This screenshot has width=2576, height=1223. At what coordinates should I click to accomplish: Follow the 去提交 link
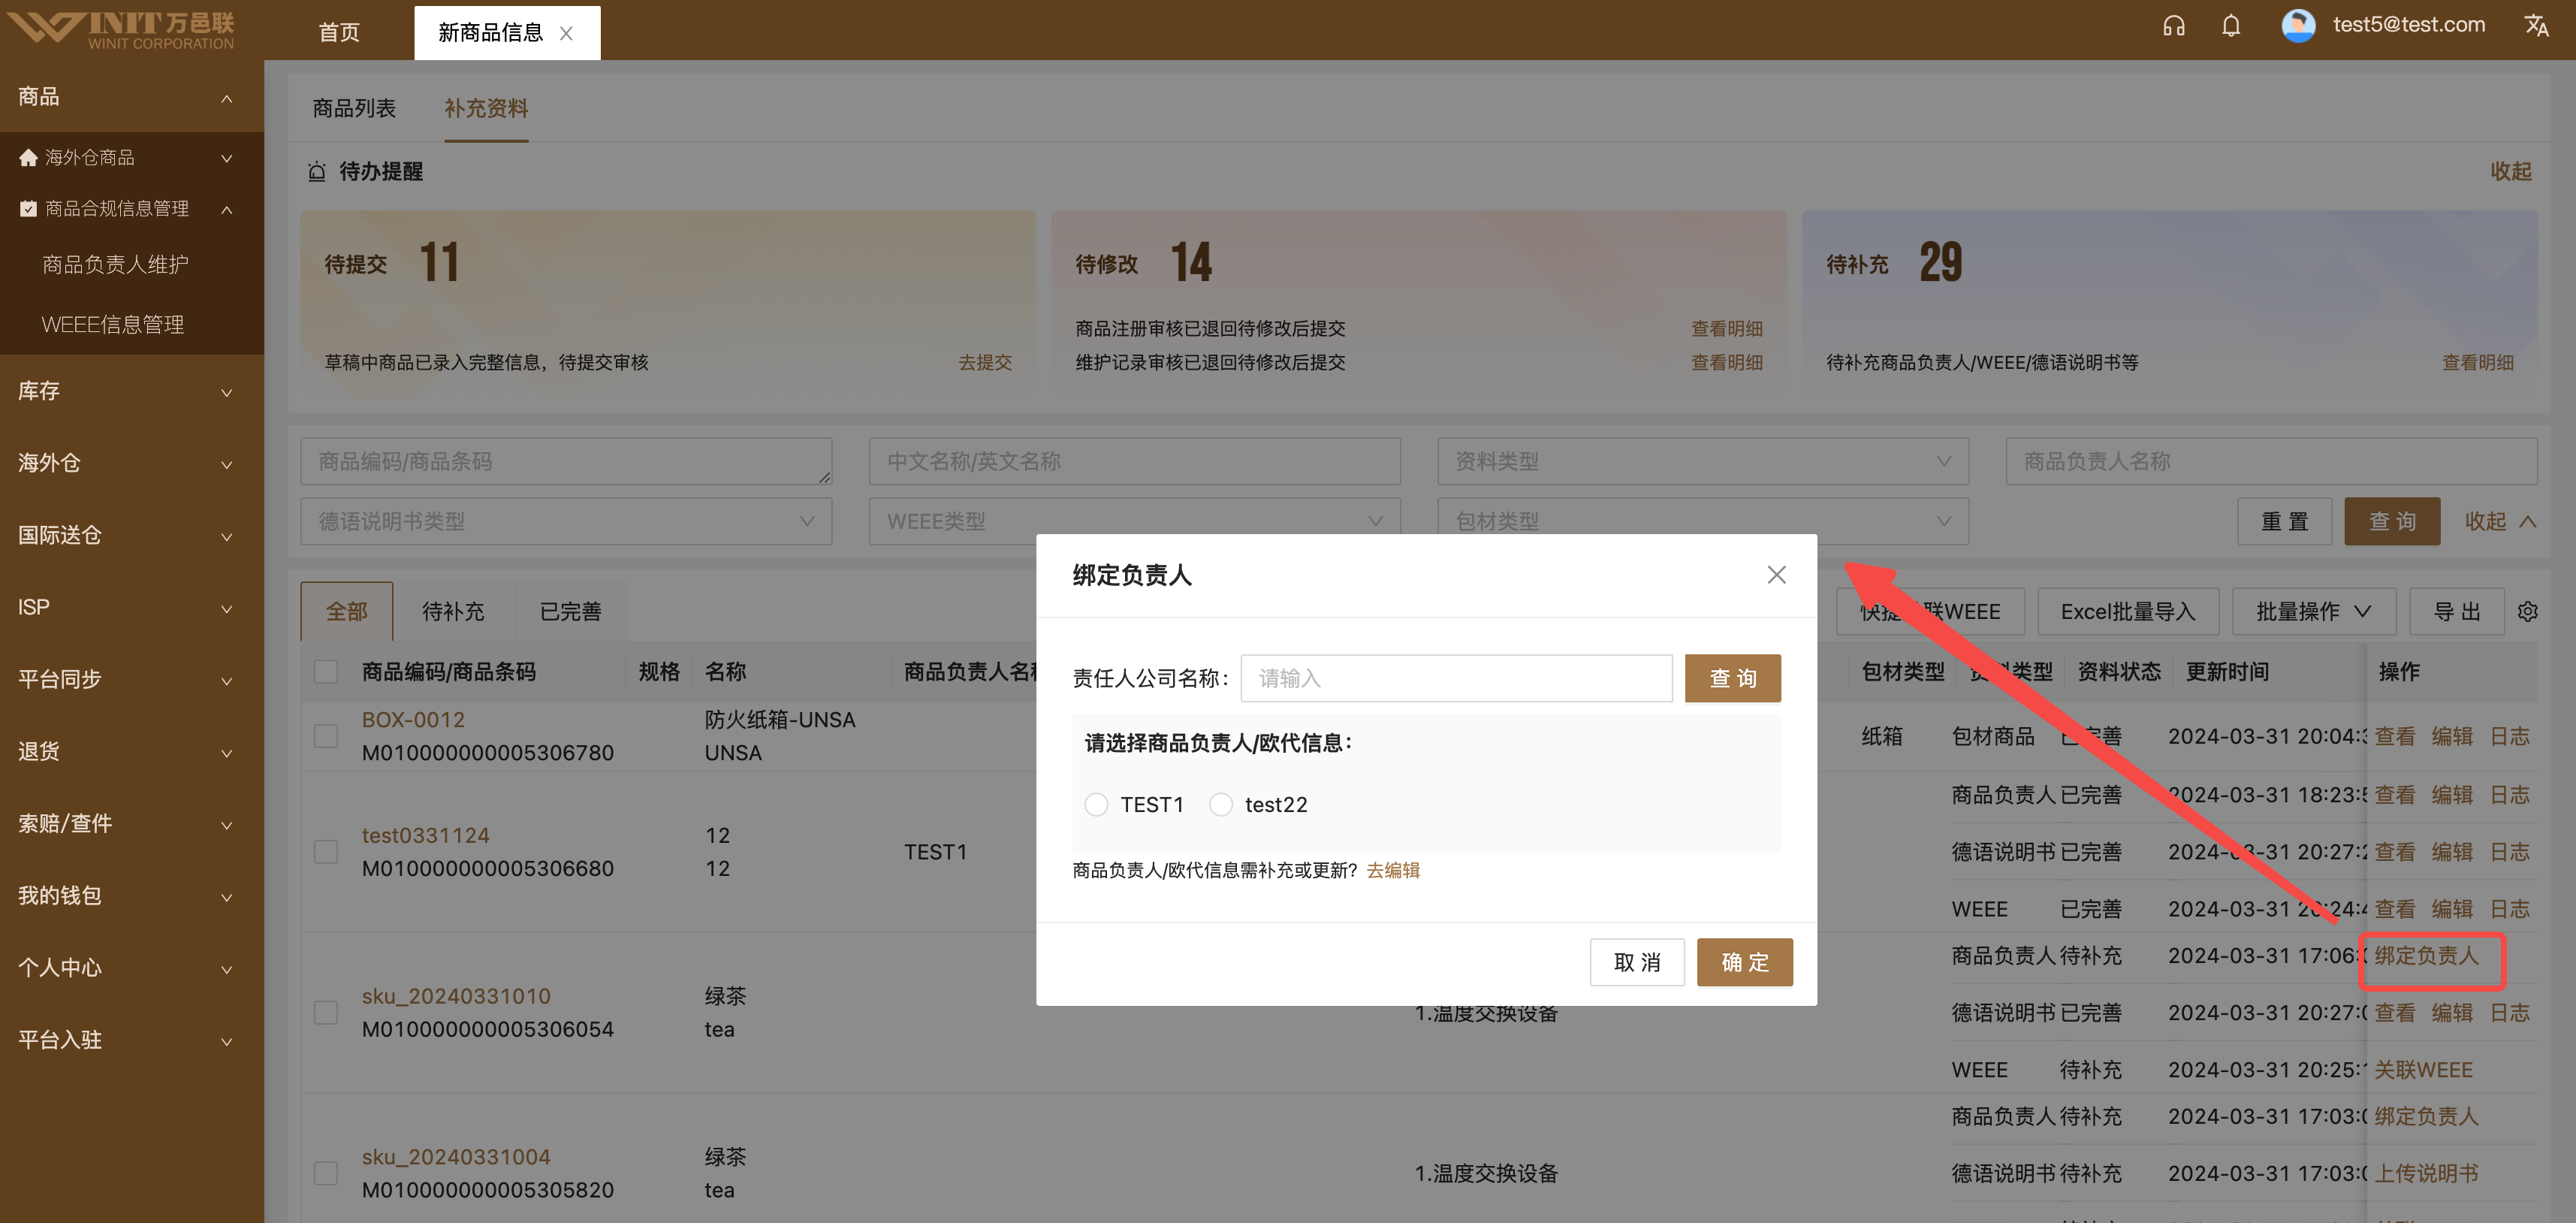985,362
